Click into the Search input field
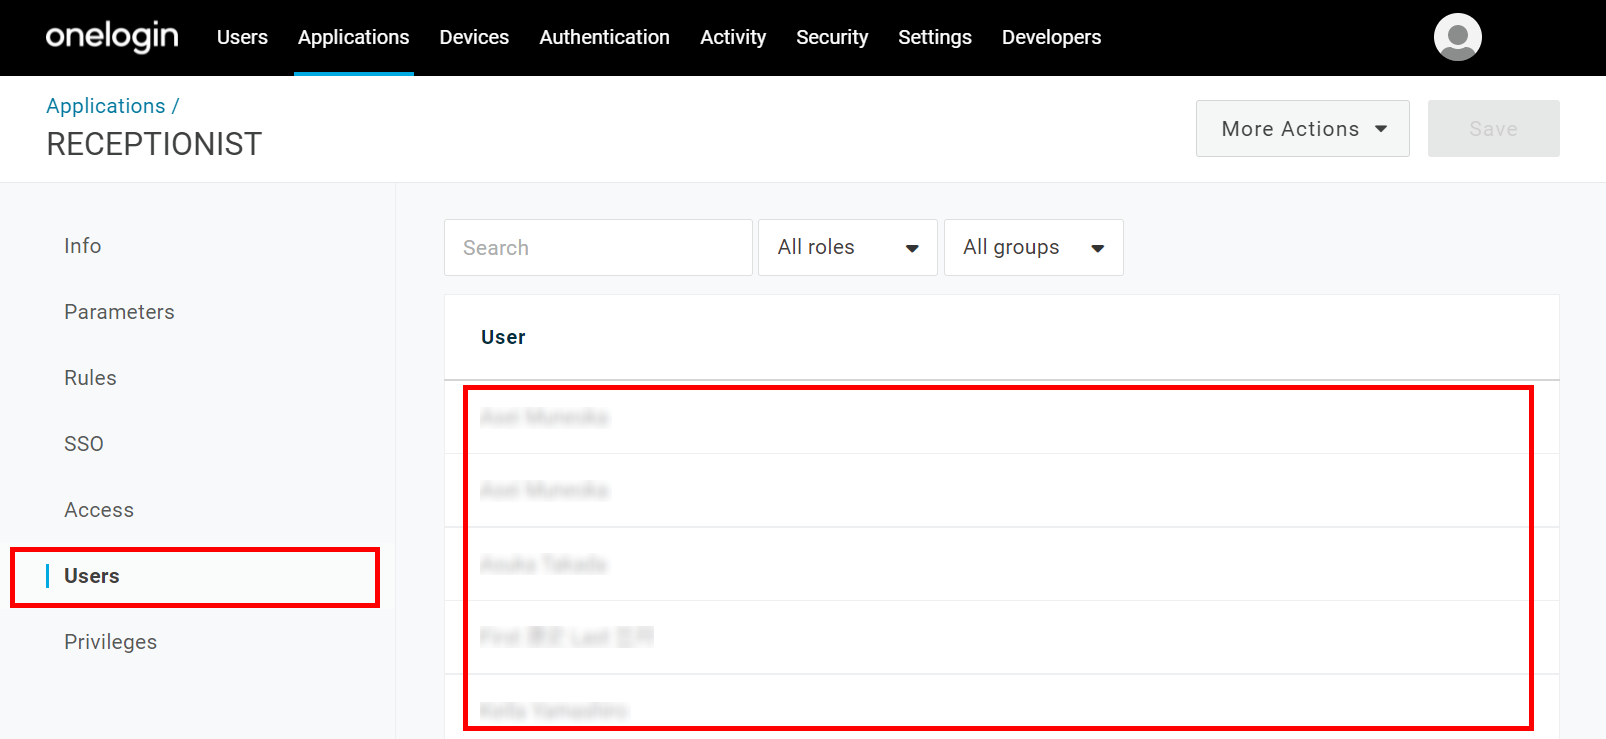The width and height of the screenshot is (1606, 739). [598, 247]
